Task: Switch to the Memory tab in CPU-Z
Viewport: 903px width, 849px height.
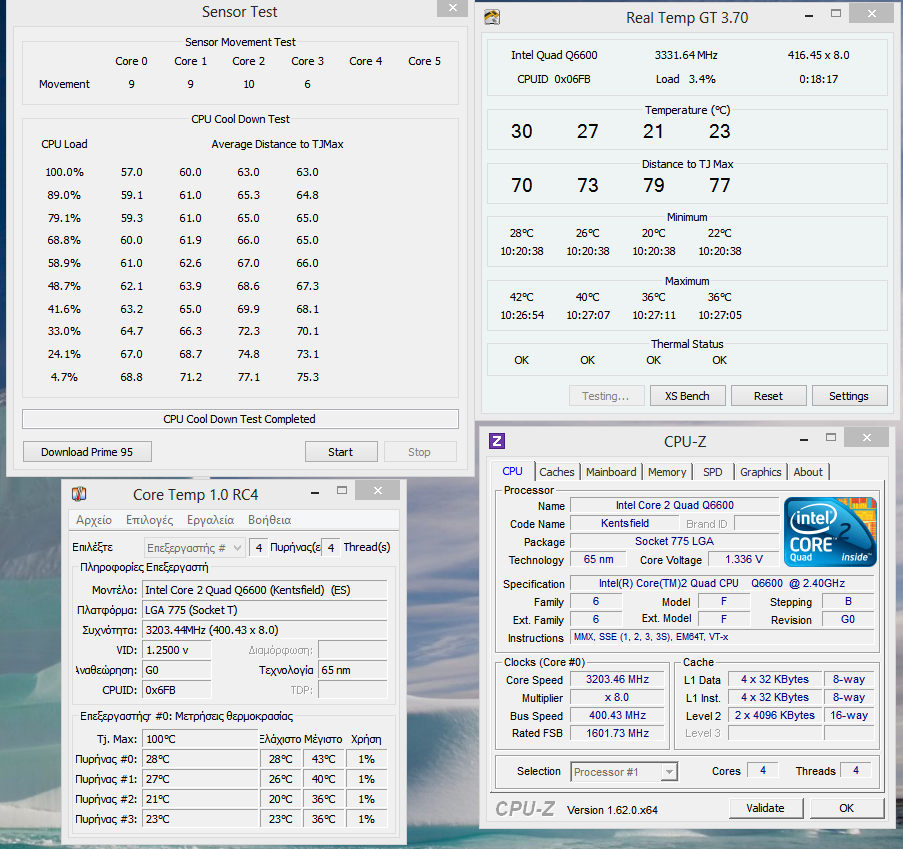Action: (667, 472)
